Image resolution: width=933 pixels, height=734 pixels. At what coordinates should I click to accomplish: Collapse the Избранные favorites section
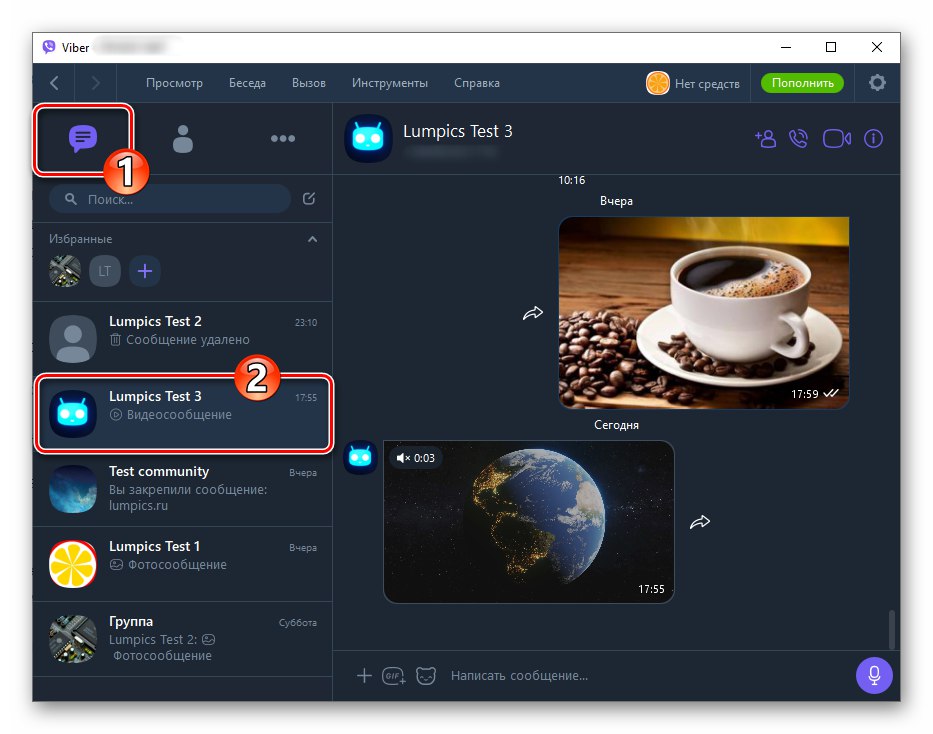point(312,239)
